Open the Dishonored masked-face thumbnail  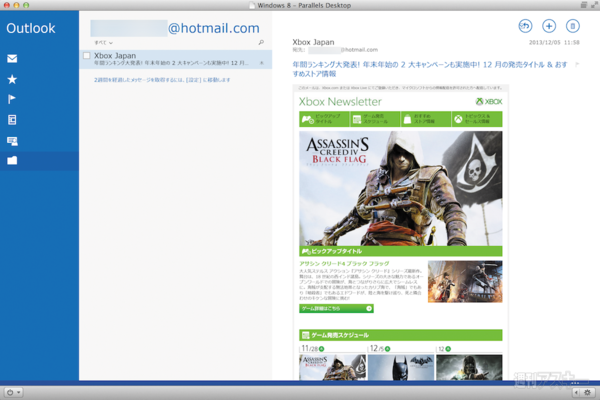(x=469, y=367)
